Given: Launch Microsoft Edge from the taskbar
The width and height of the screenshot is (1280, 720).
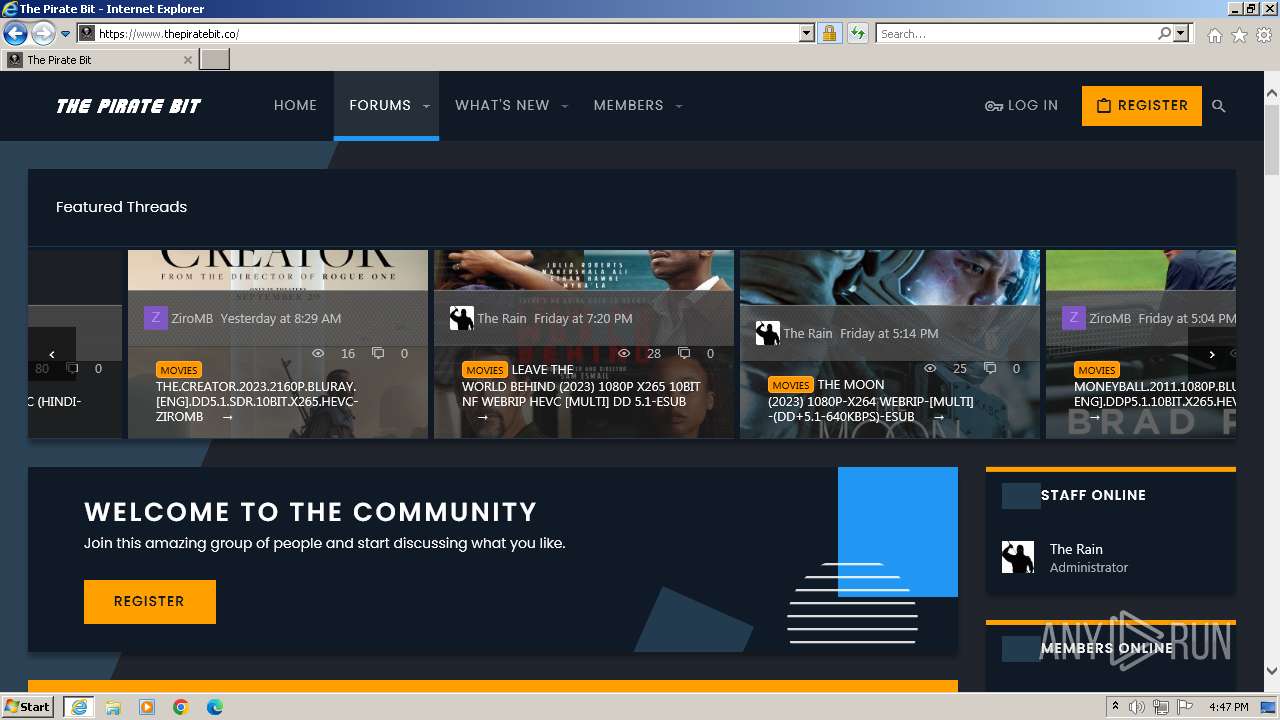Looking at the screenshot, I should [215, 707].
